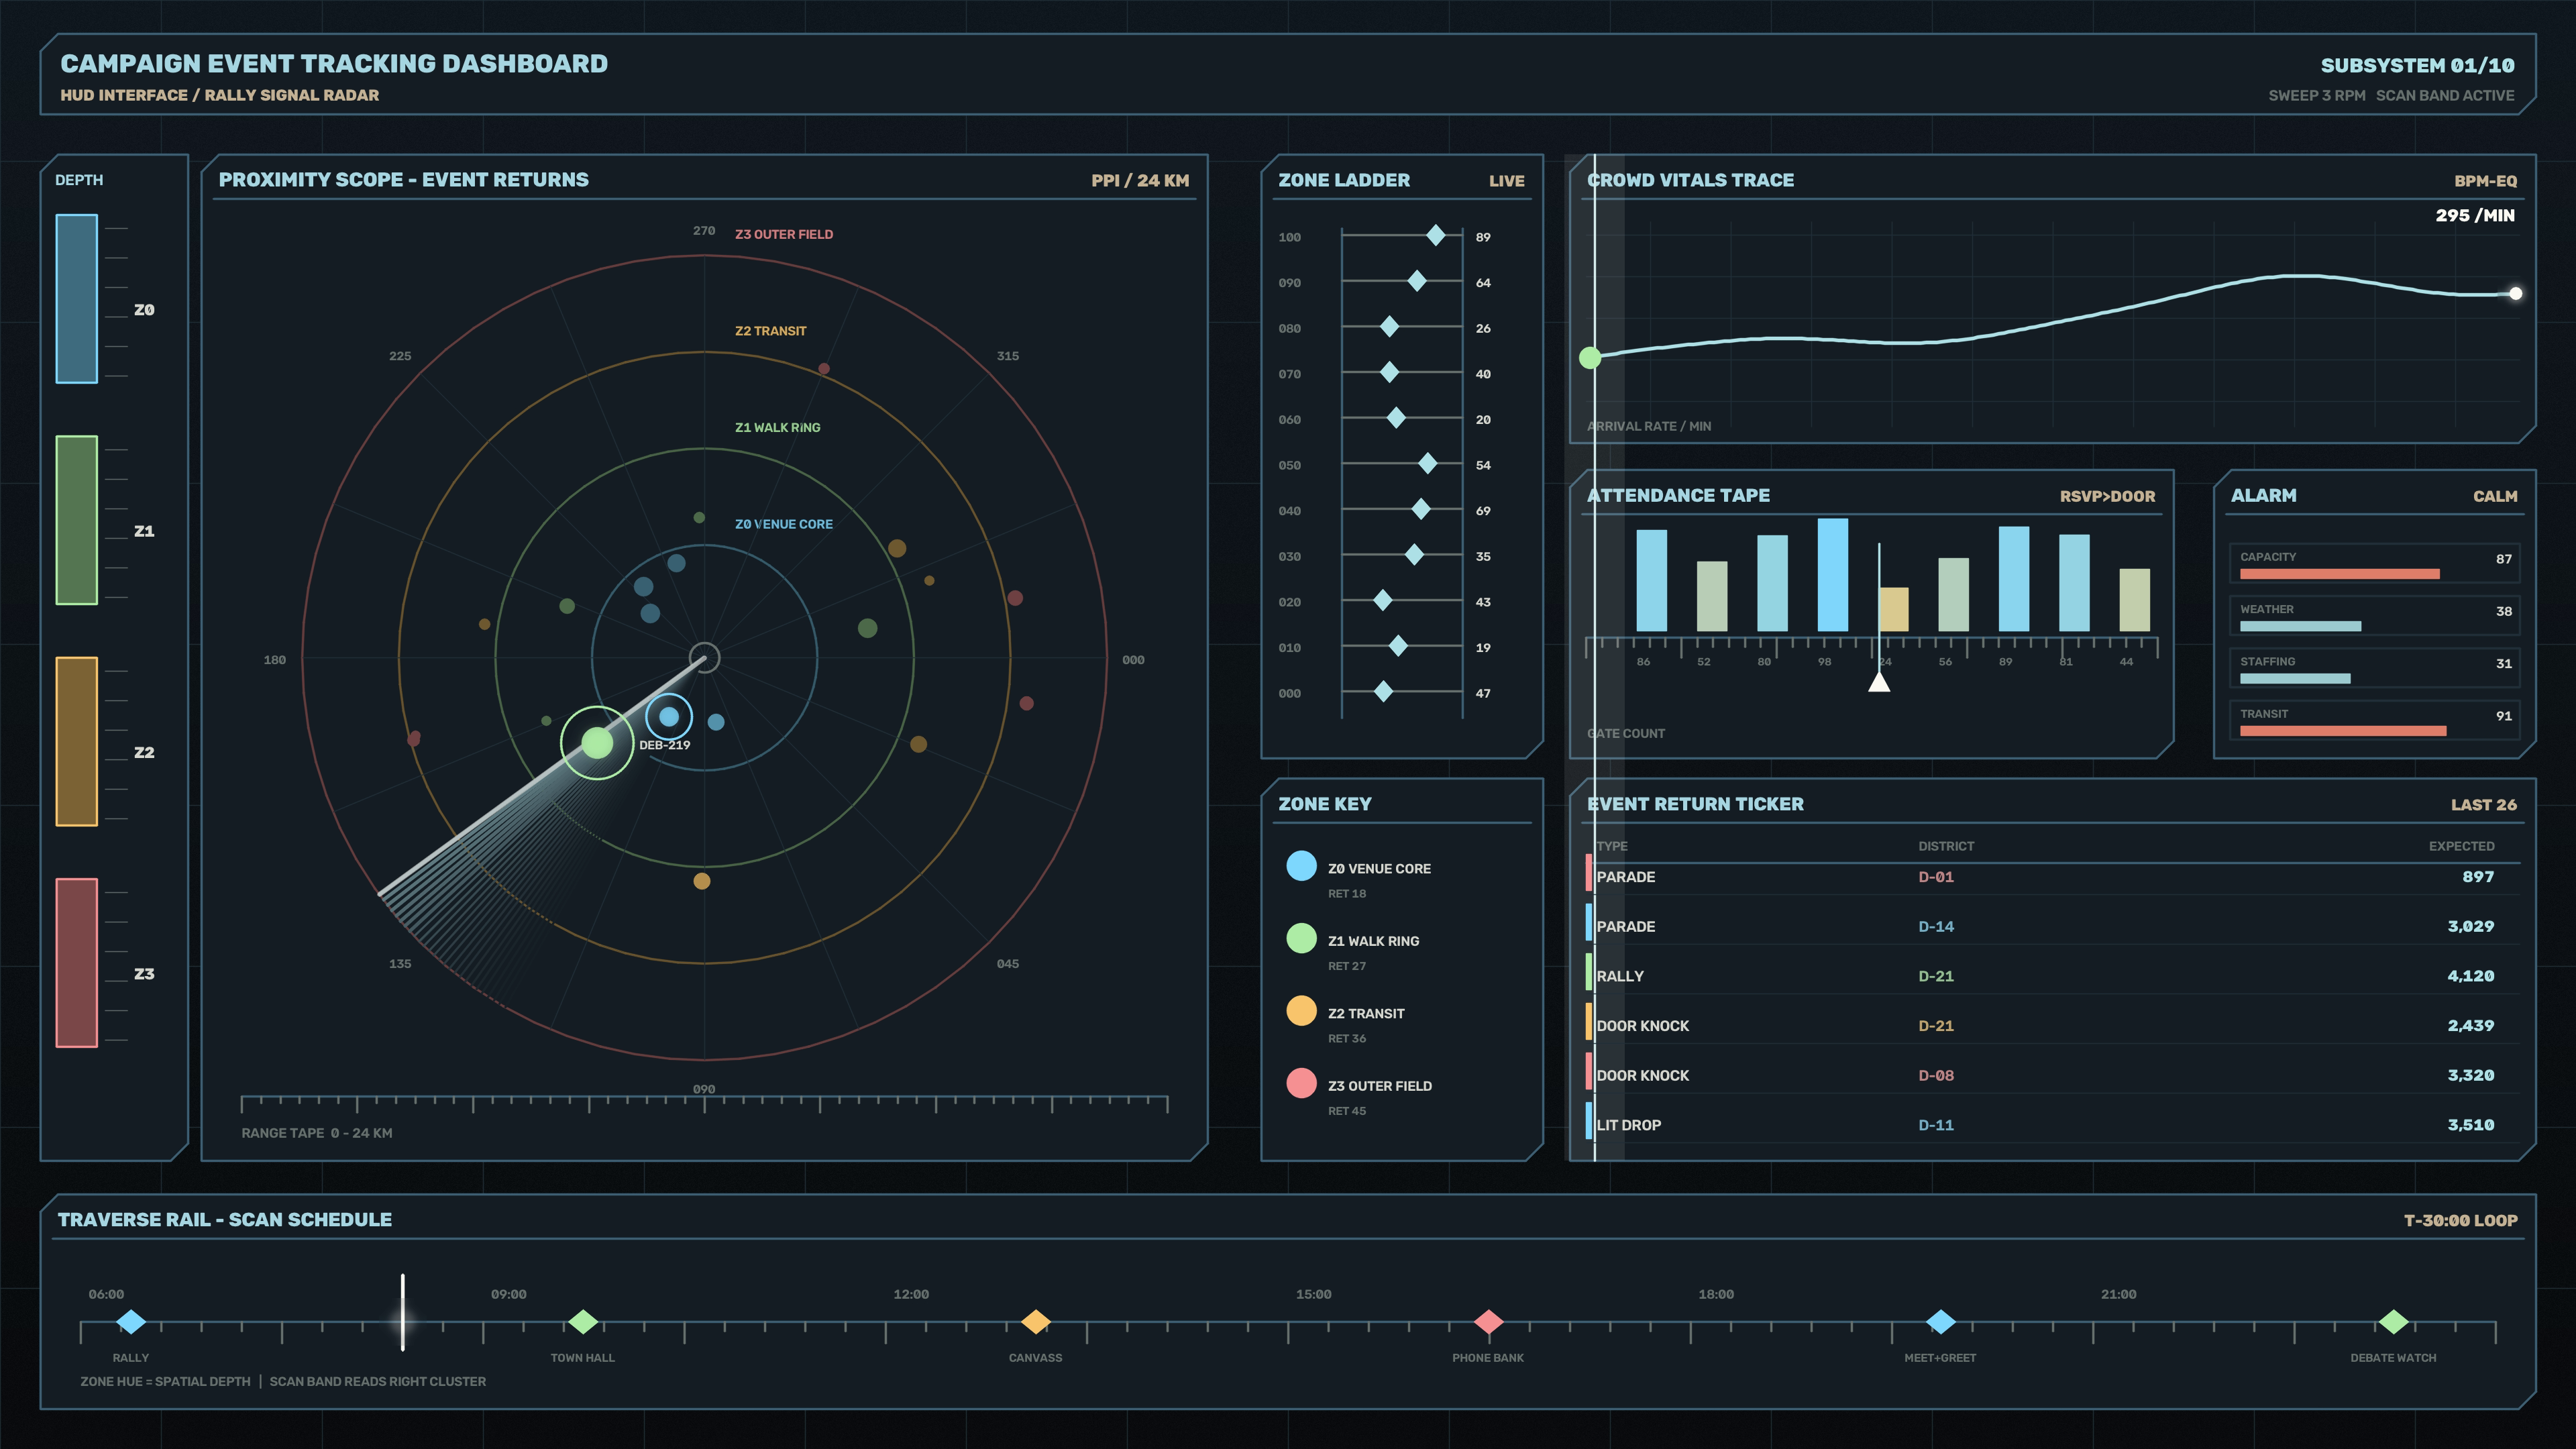This screenshot has width=2576, height=1449.
Task: Click the crowd vitals trace endpoint
Action: 2516,293
